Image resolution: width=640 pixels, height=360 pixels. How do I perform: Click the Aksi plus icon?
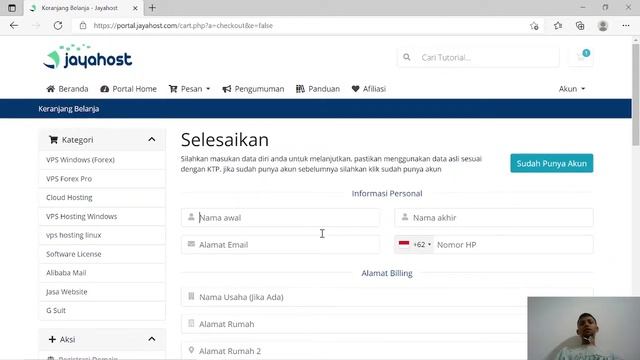coord(52,339)
